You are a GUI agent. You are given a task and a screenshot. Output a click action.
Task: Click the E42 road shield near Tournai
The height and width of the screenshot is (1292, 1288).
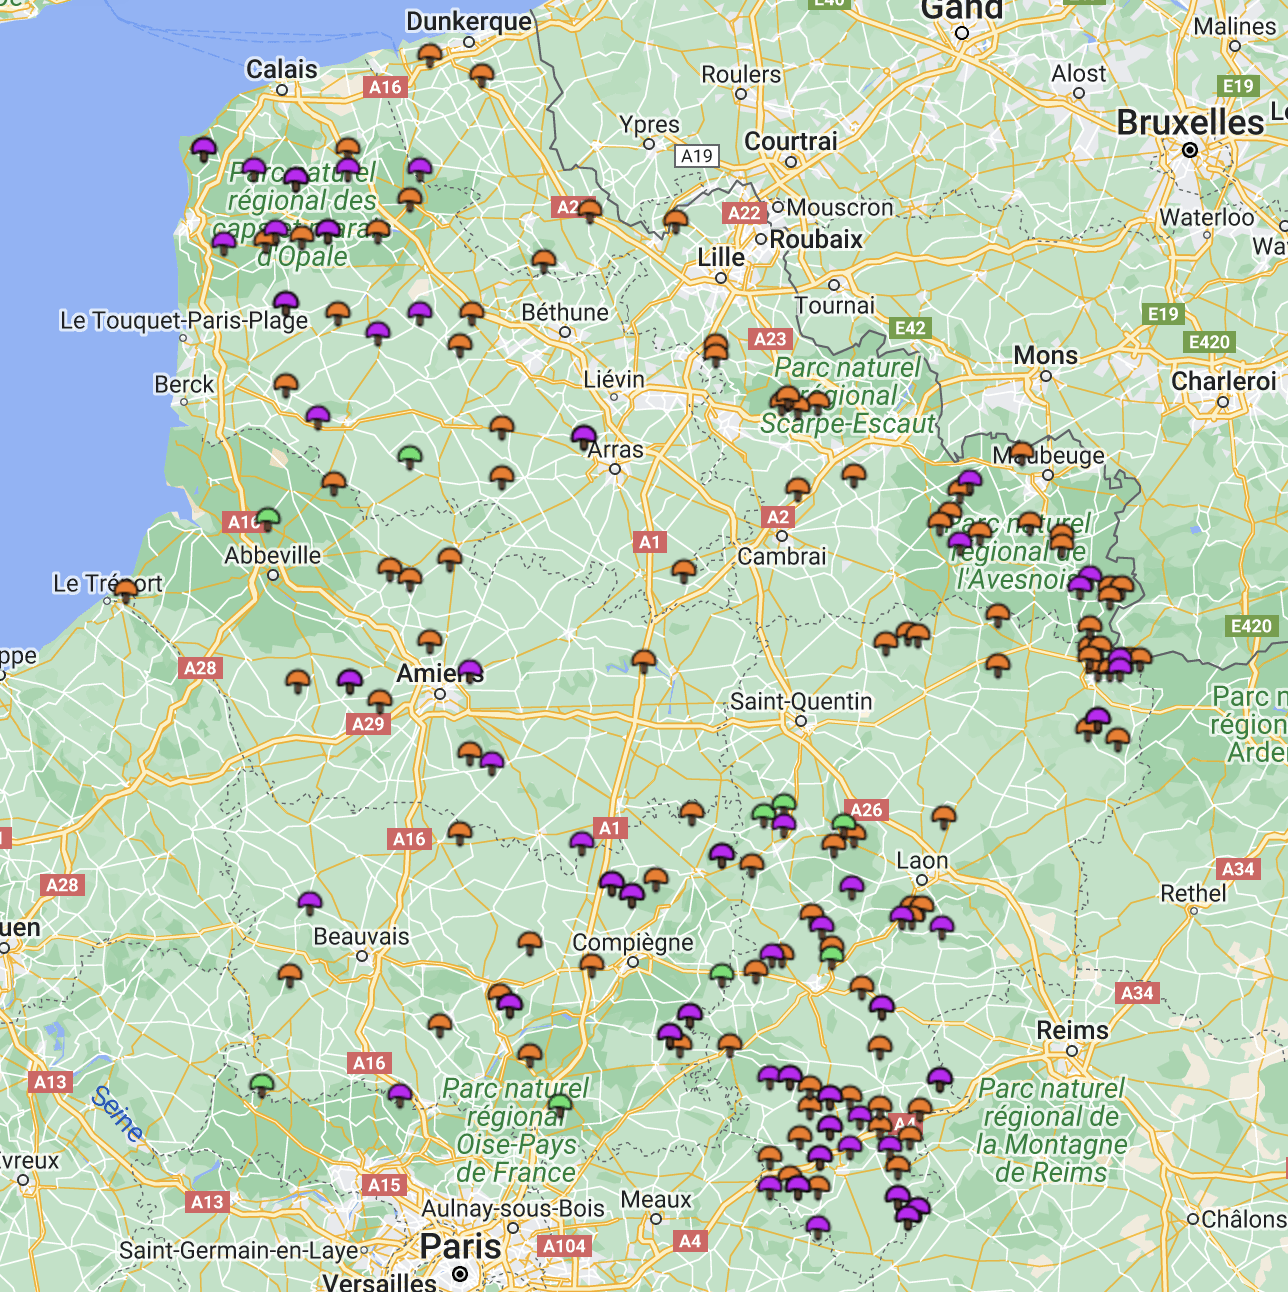[x=910, y=328]
